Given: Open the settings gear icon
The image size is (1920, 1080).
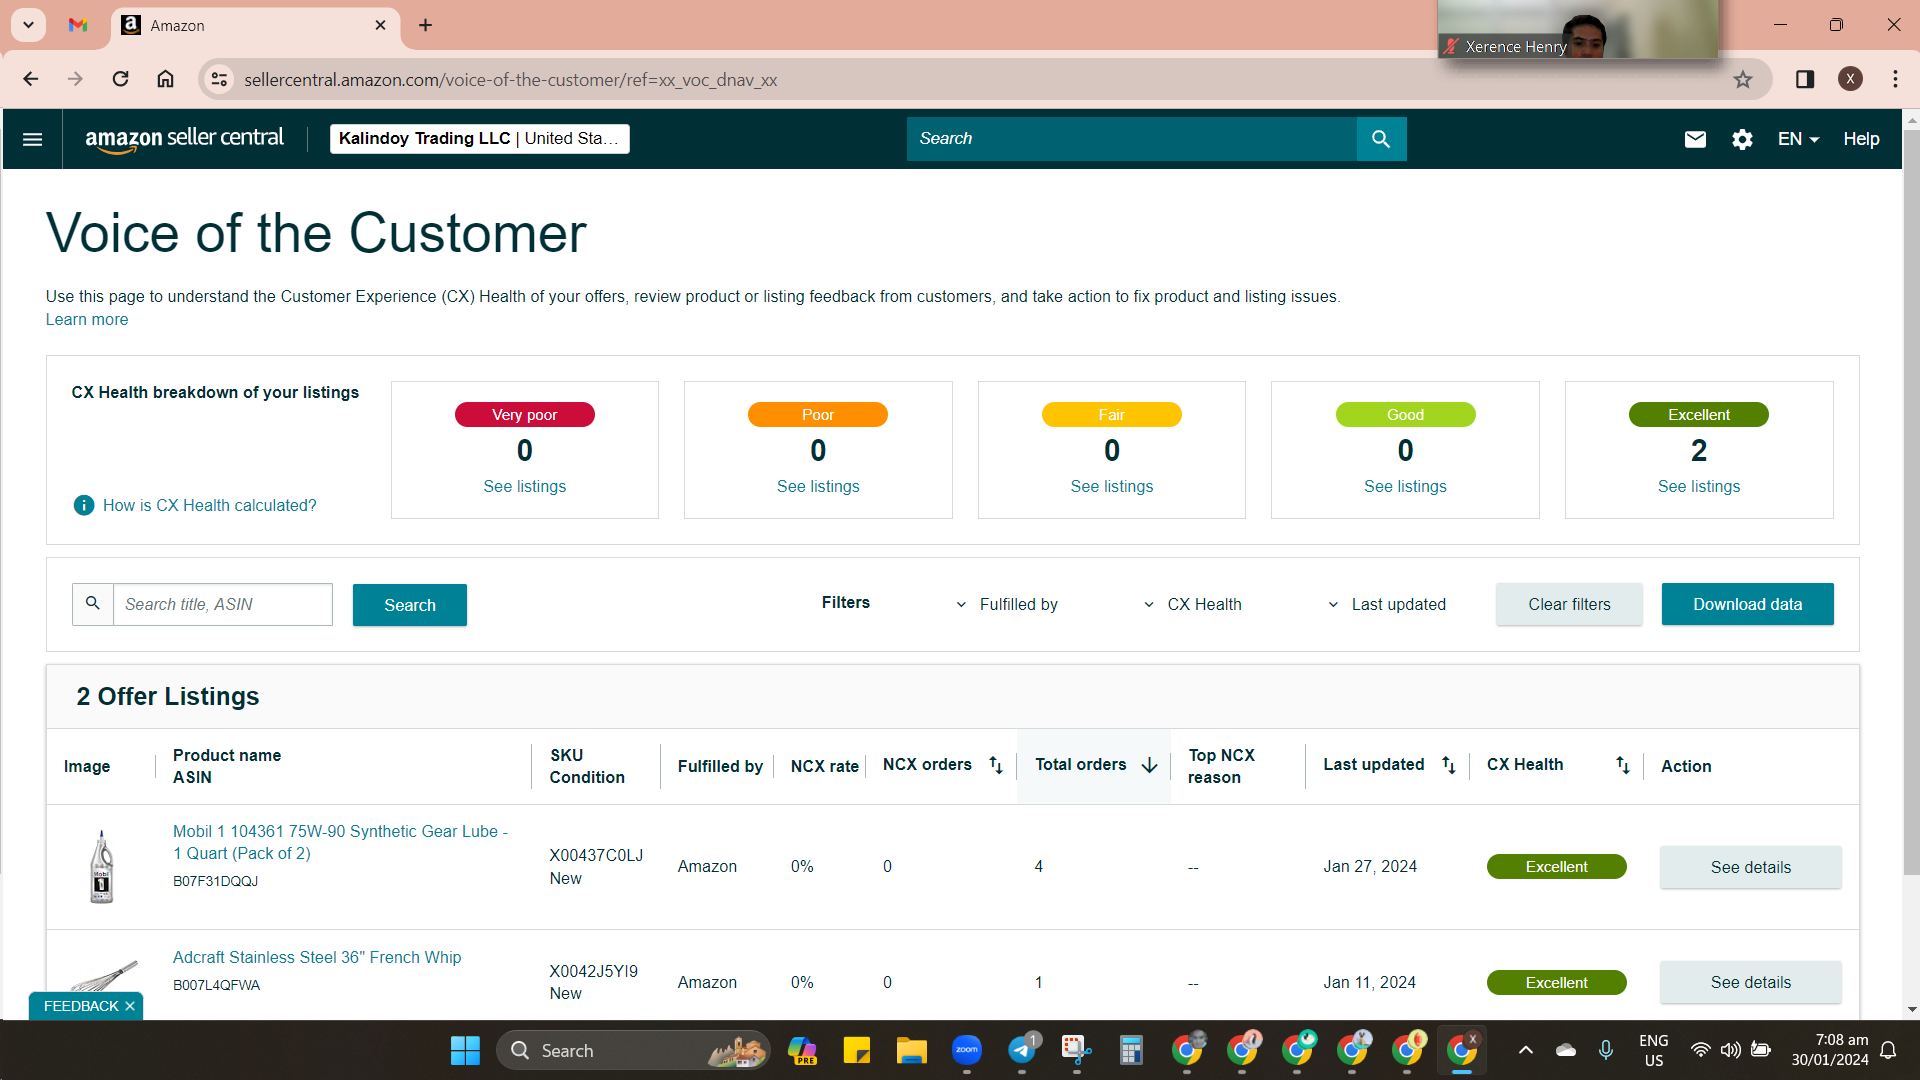Looking at the screenshot, I should 1742,139.
